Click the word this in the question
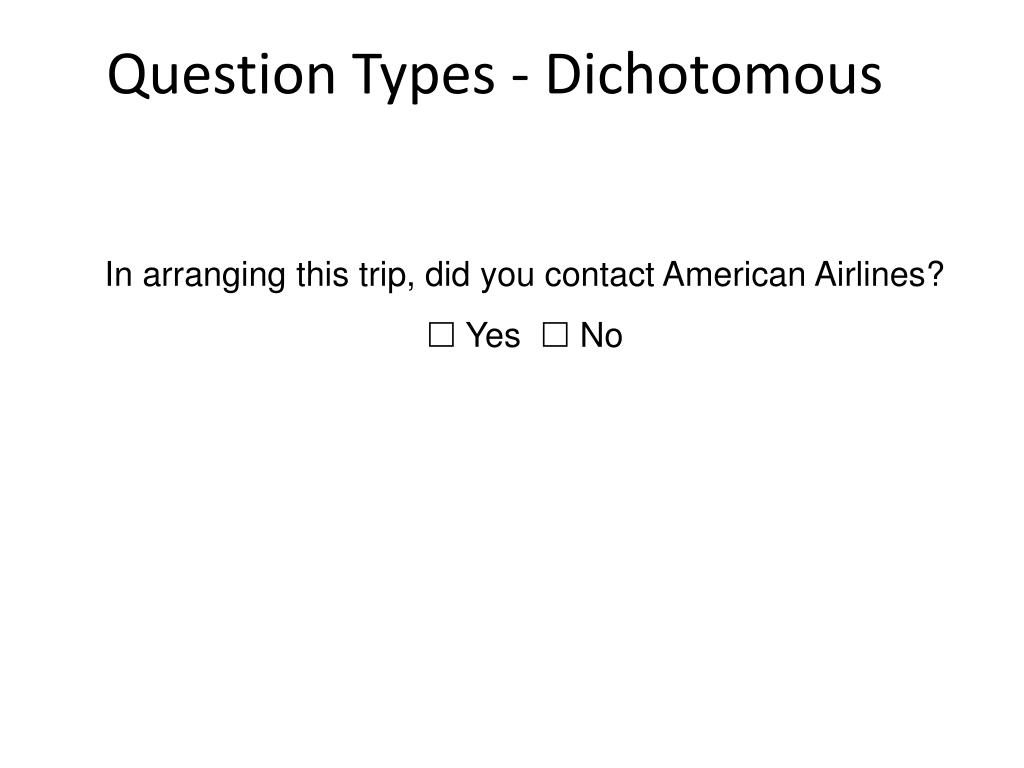 pos(323,274)
